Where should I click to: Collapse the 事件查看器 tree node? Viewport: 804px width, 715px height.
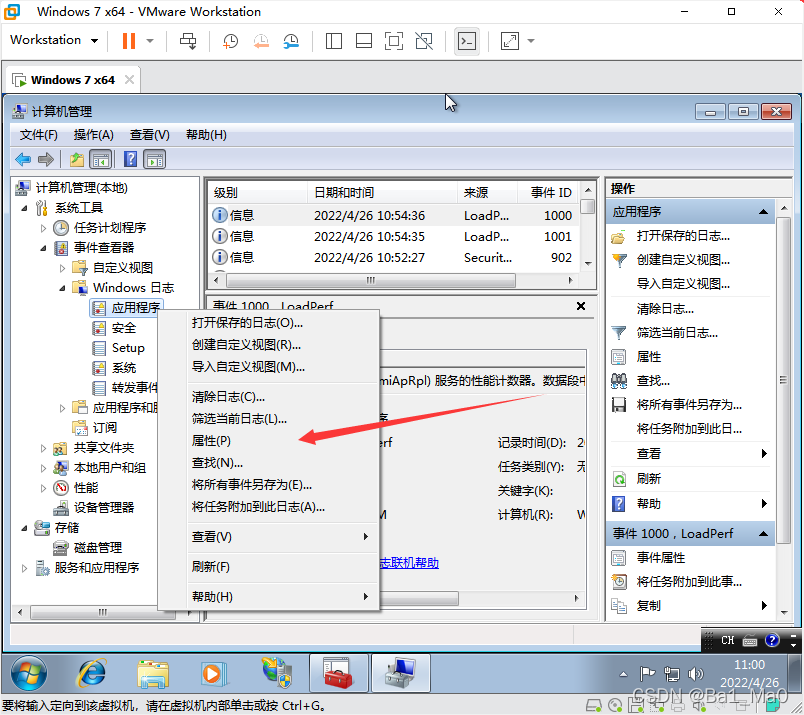[x=44, y=248]
